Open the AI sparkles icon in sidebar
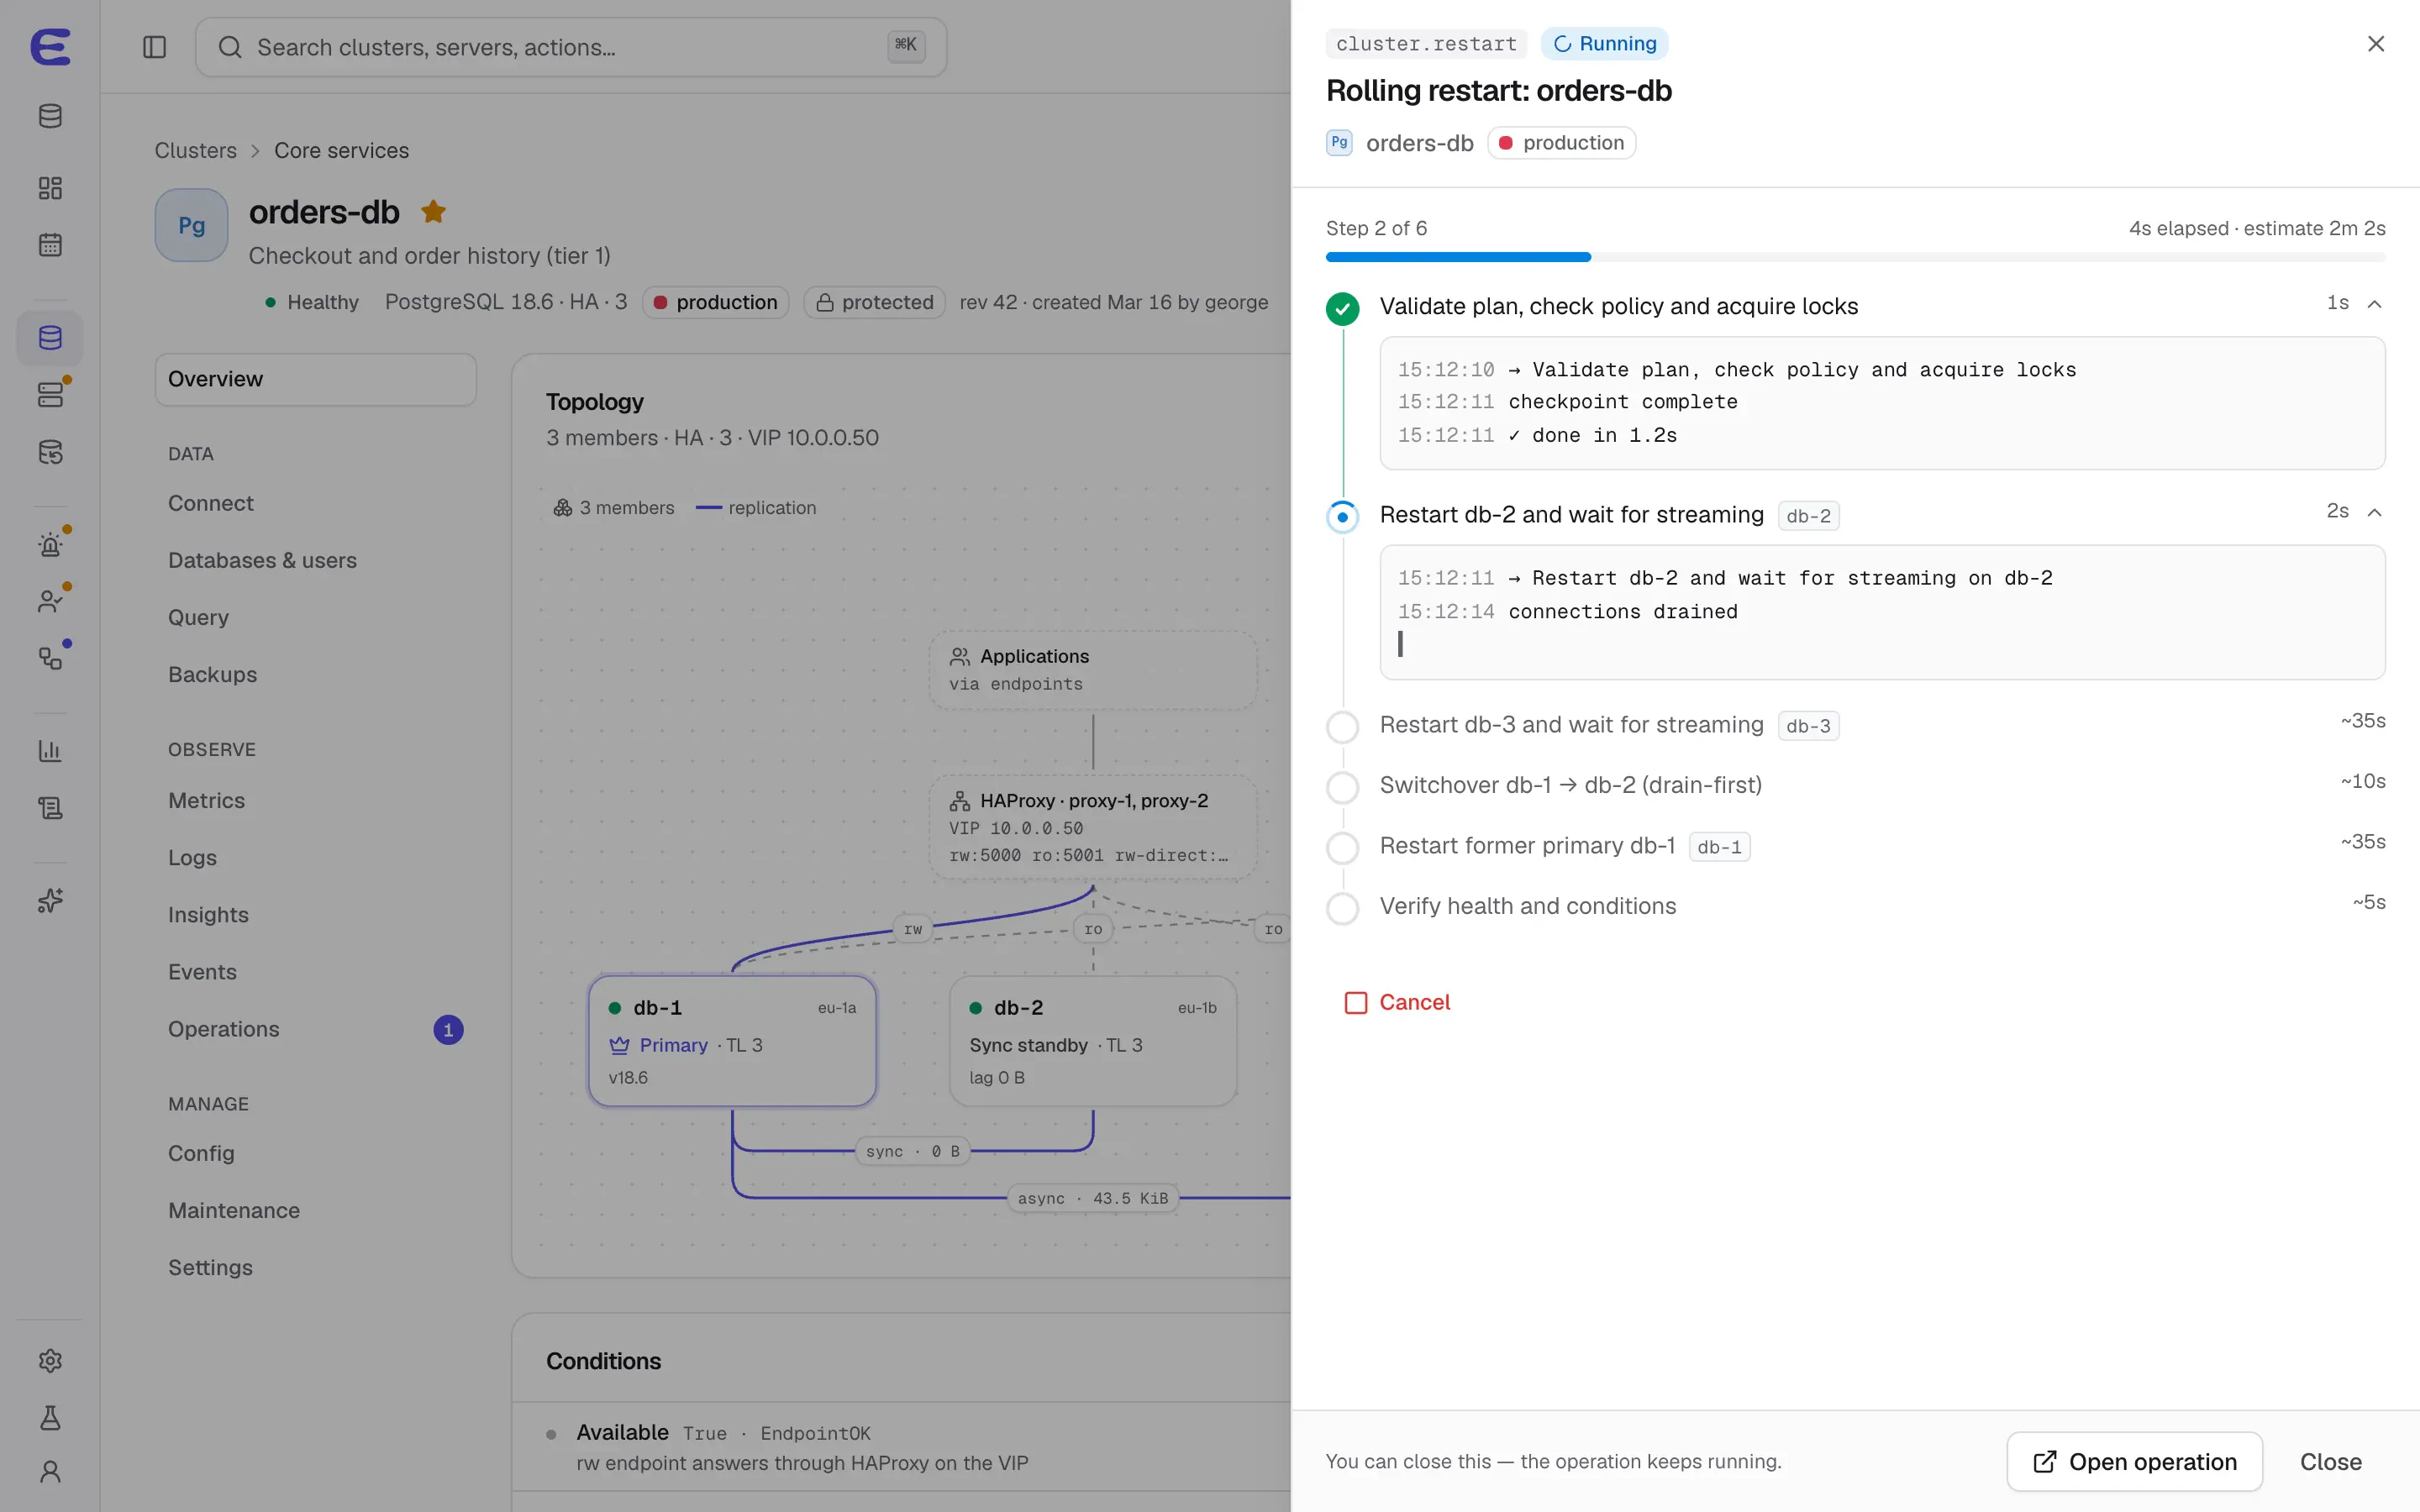Viewport: 2420px width, 1512px height. (50, 901)
